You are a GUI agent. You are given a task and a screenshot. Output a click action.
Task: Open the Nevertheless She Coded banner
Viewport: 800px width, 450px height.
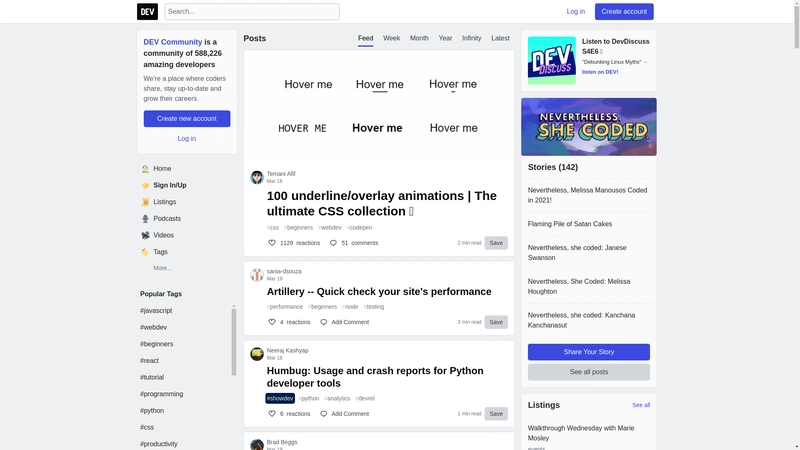click(x=589, y=127)
